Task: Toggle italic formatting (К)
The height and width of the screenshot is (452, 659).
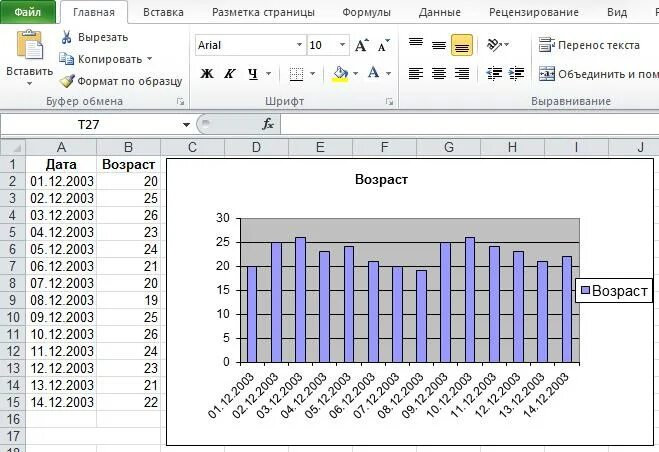Action: [x=229, y=74]
